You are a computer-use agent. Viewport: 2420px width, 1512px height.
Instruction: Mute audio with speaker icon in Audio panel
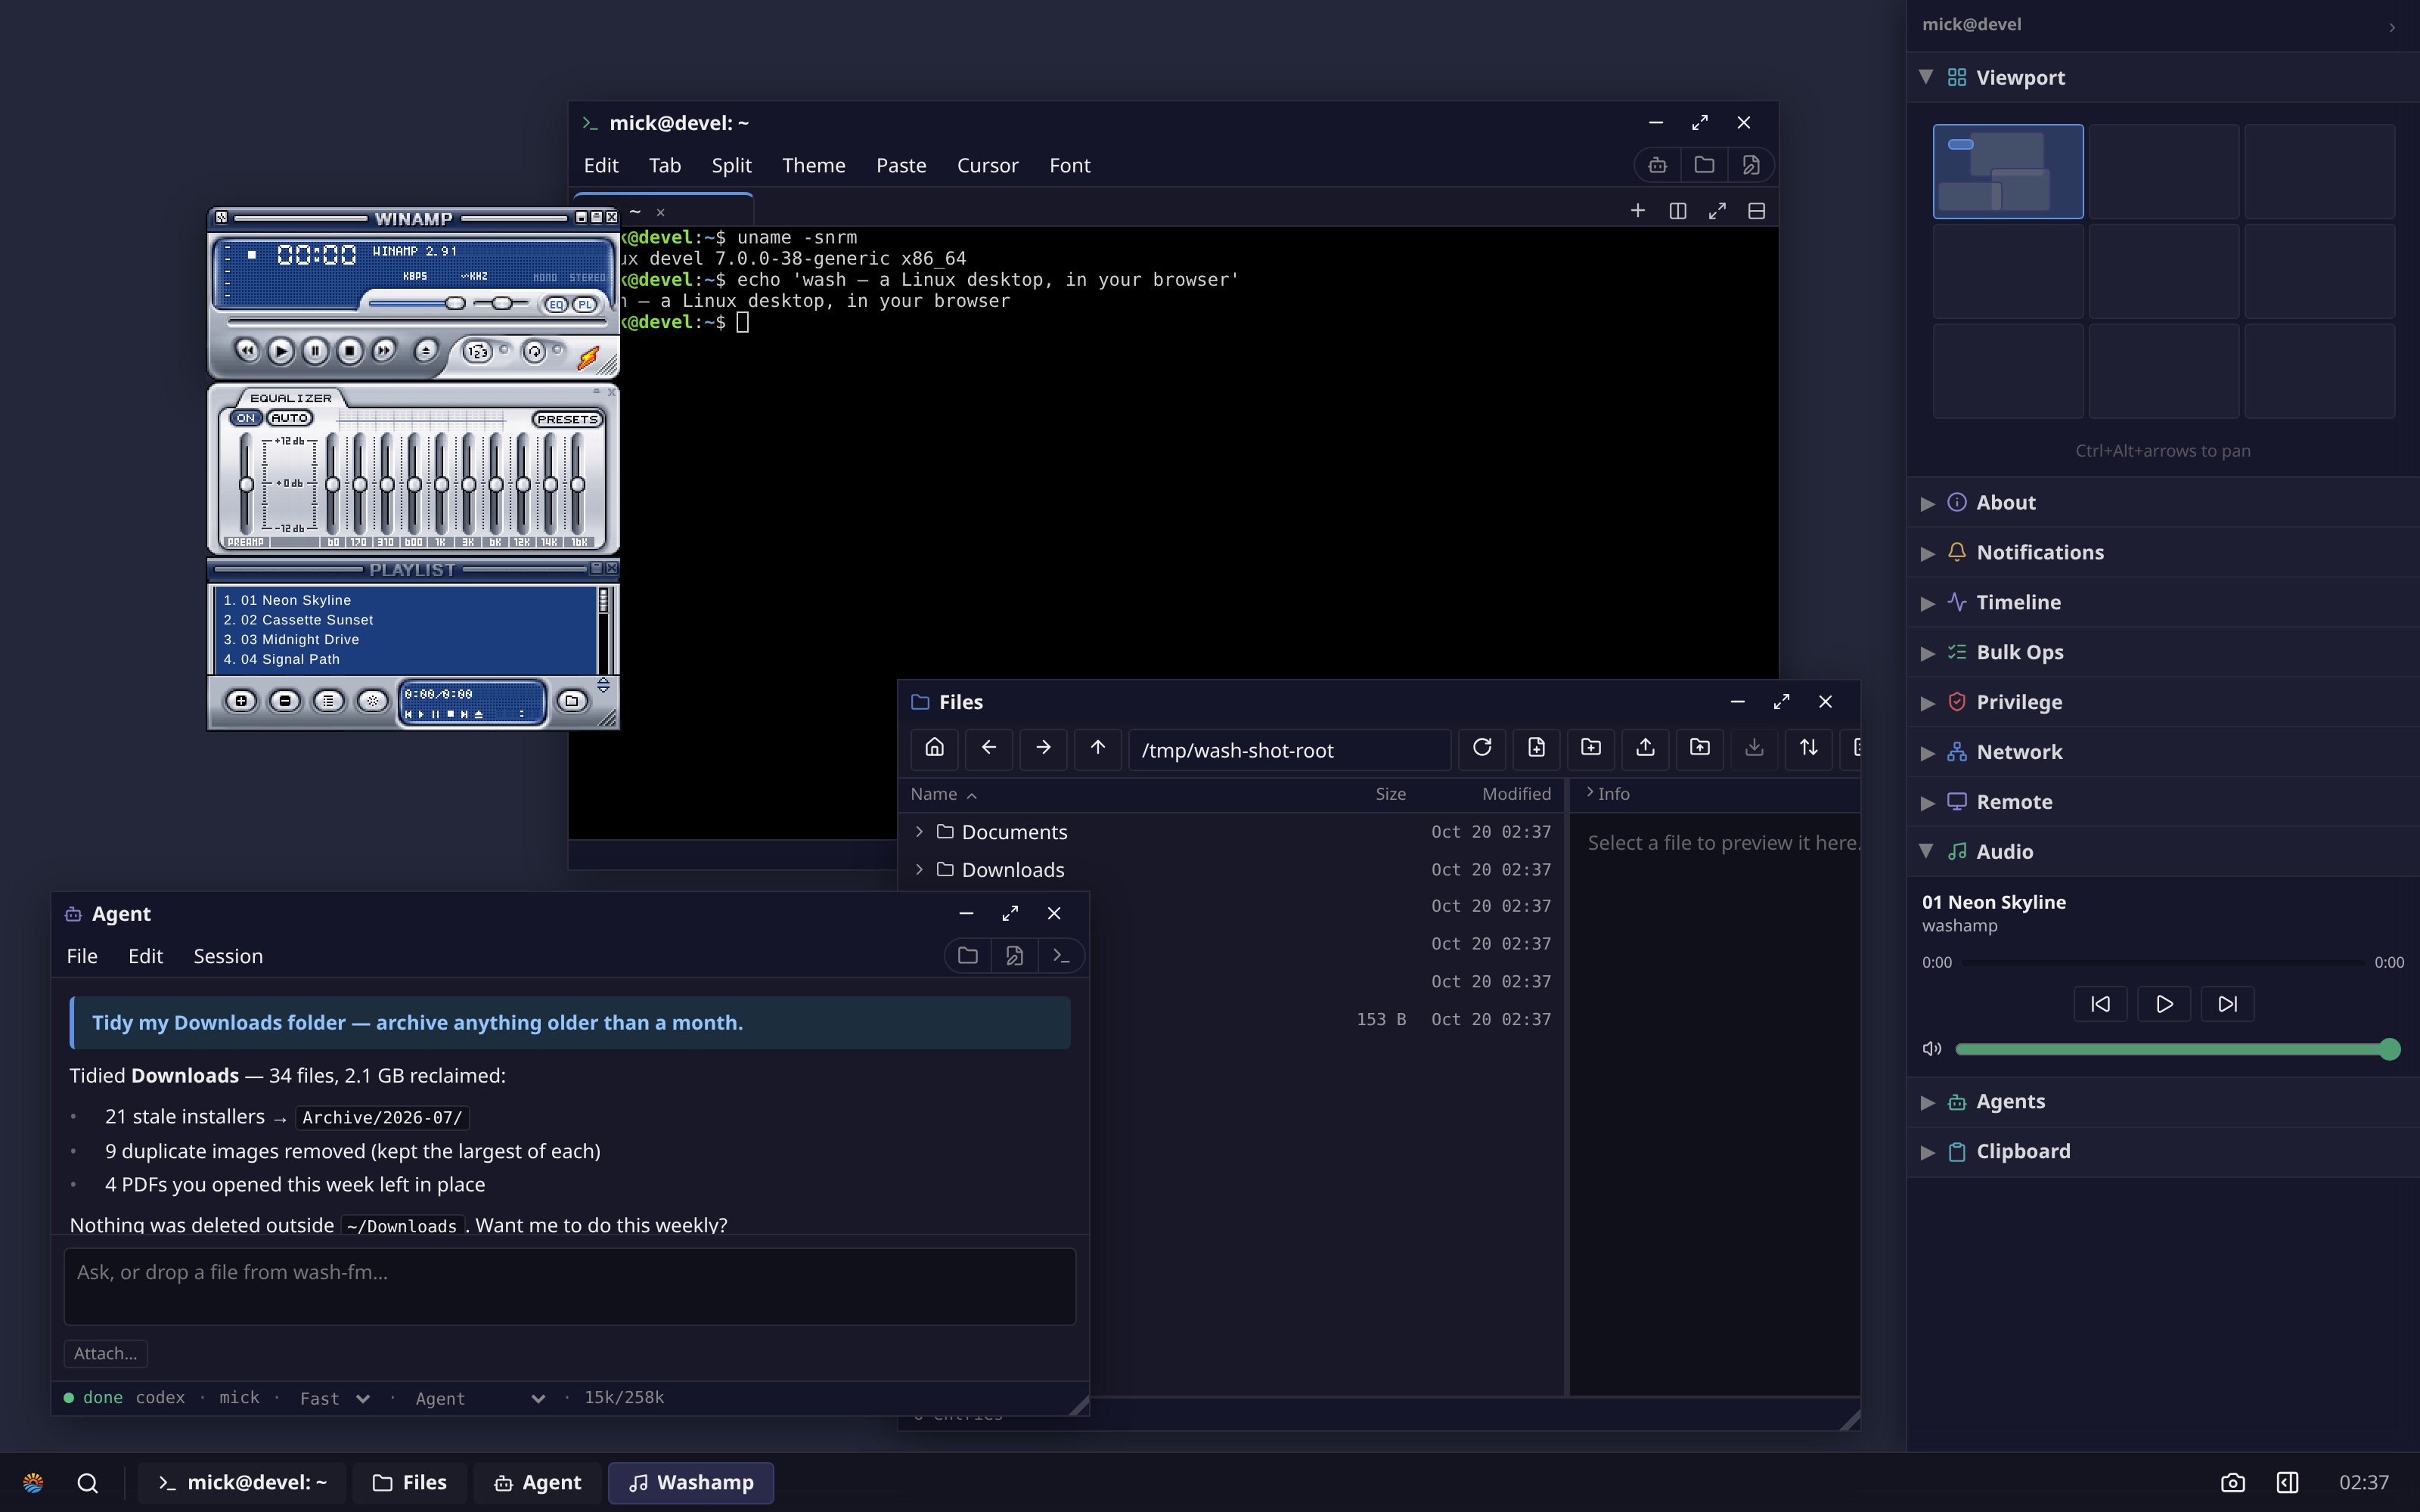[1931, 1048]
